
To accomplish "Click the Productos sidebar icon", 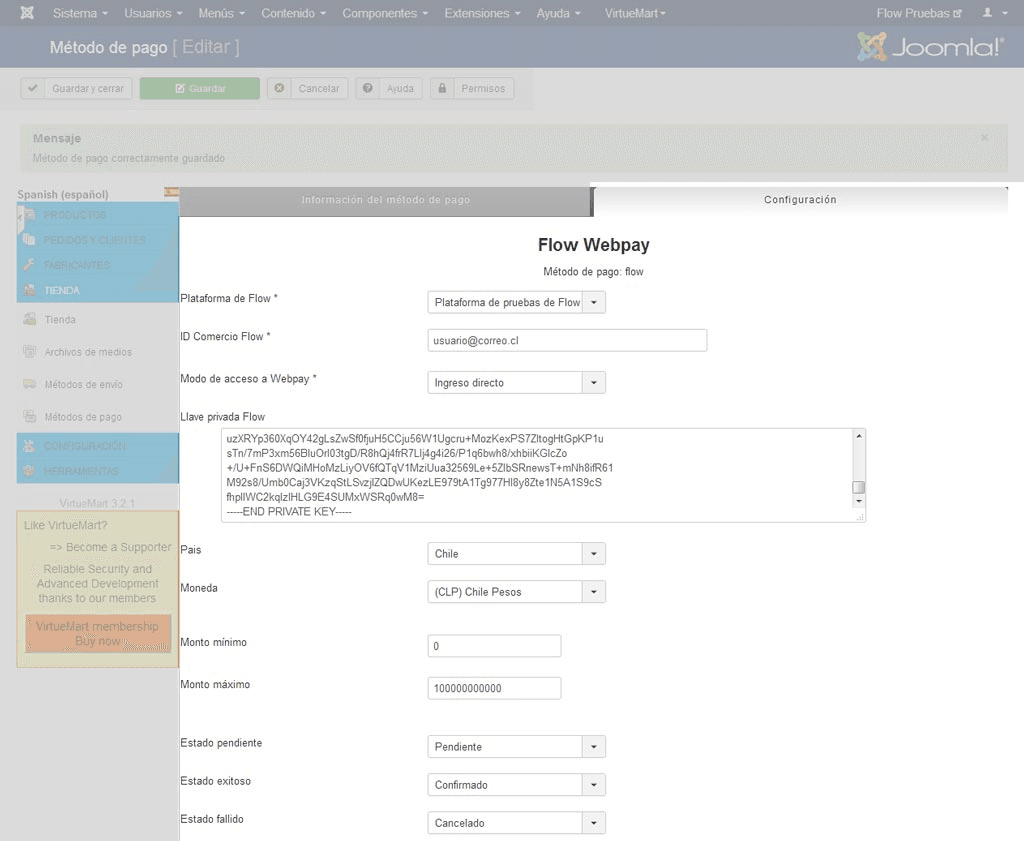I will pyautogui.click(x=29, y=215).
